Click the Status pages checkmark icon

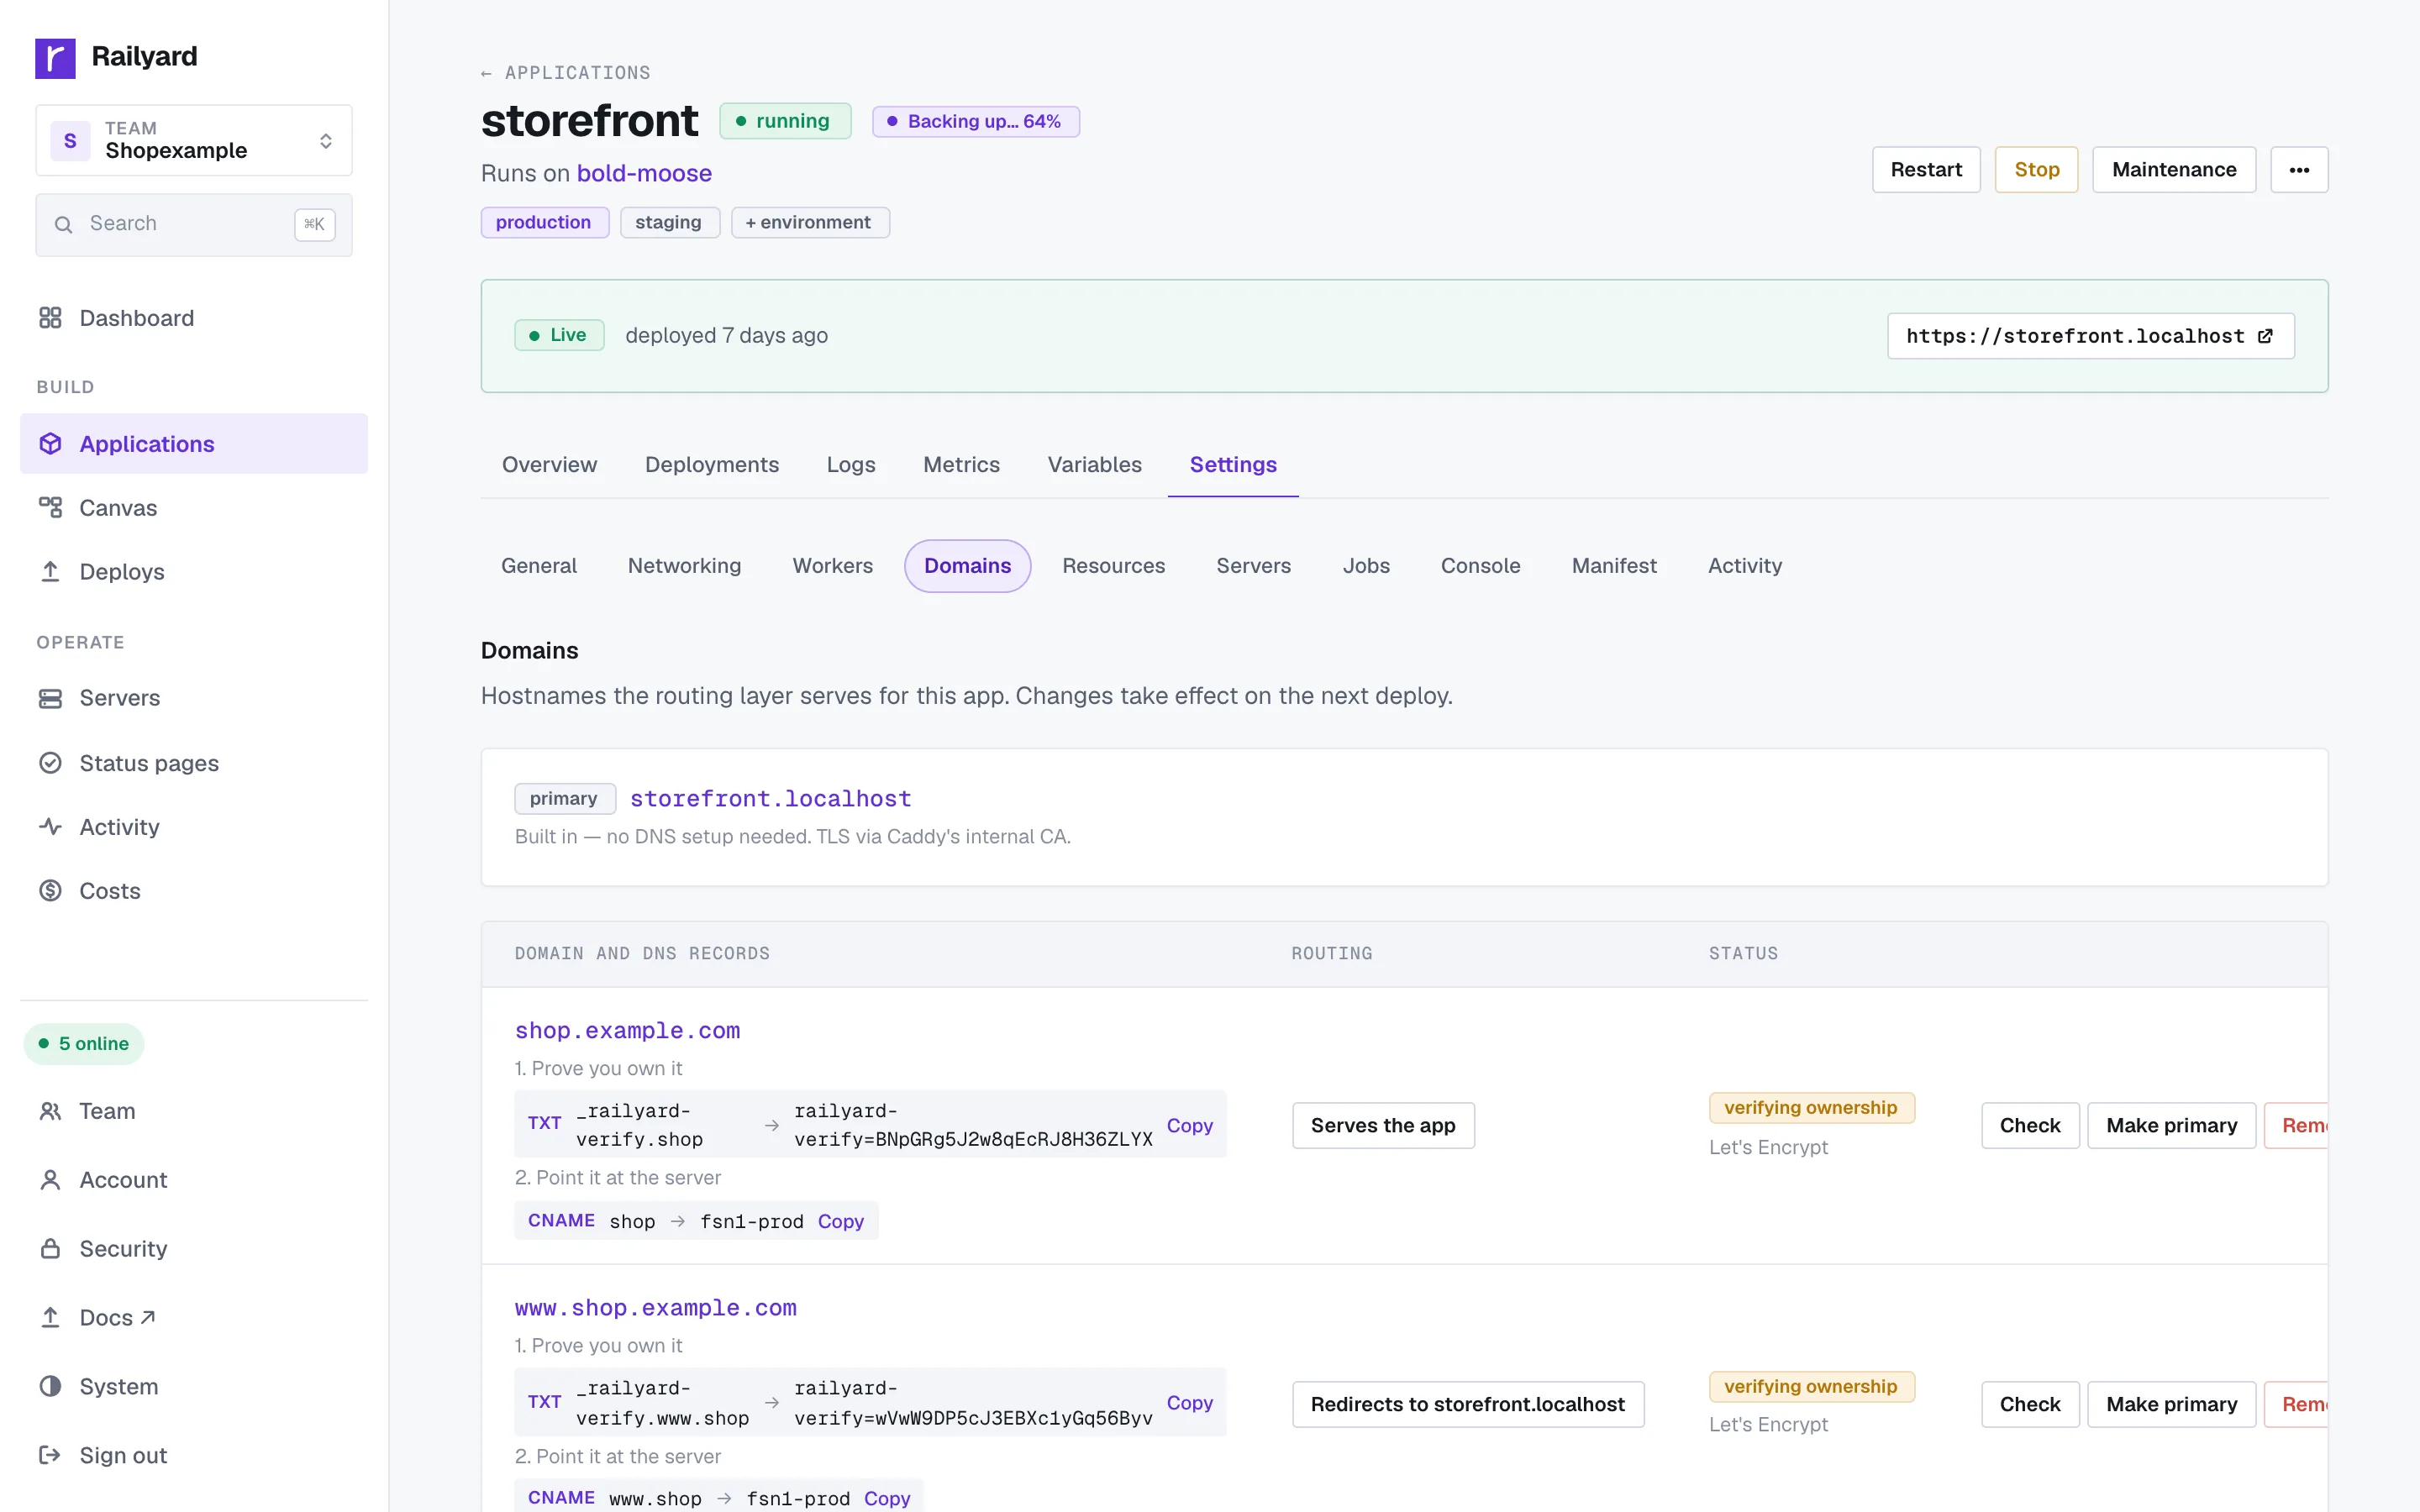pos(50,763)
